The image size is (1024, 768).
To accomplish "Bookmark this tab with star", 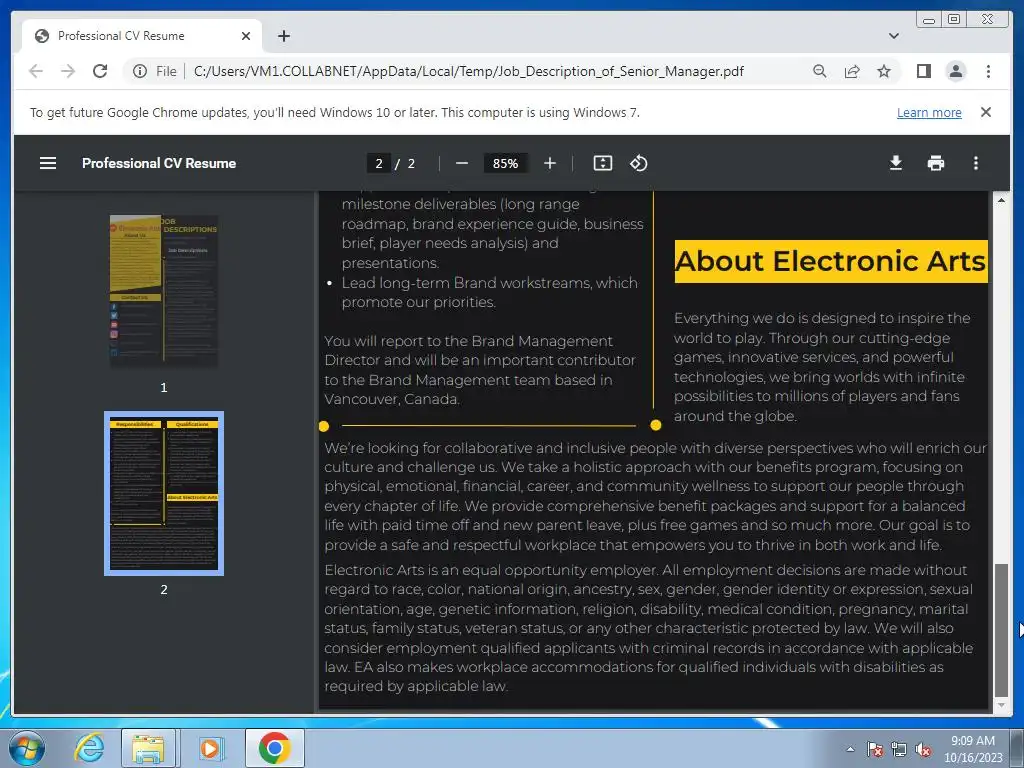I will pyautogui.click(x=884, y=71).
